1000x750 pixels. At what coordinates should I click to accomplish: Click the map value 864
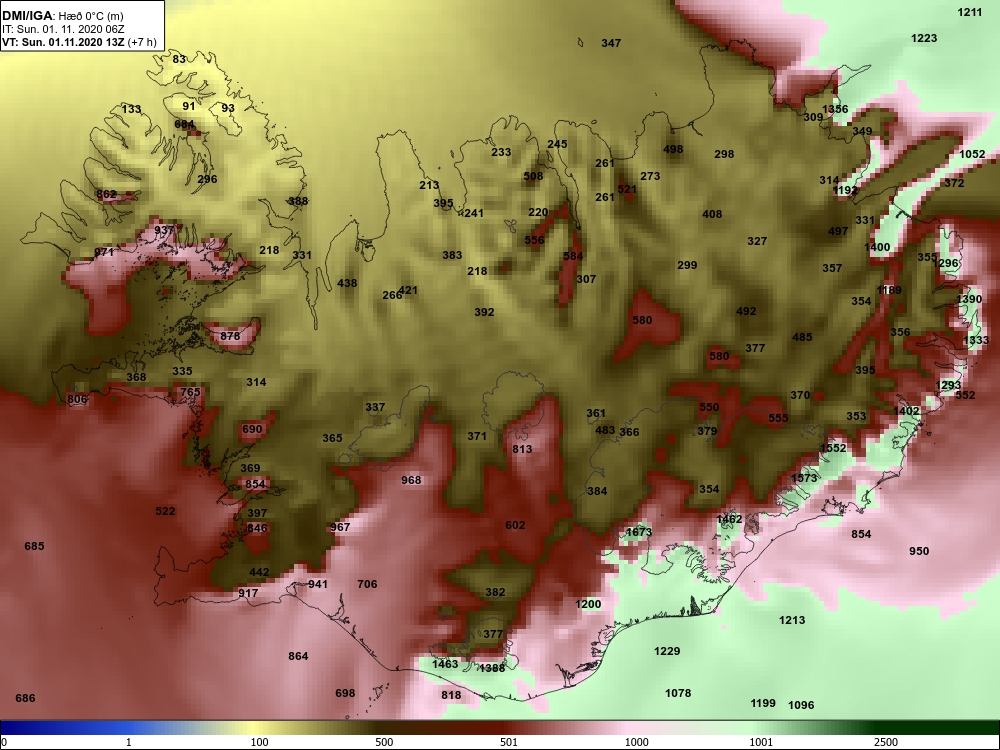pyautogui.click(x=298, y=656)
